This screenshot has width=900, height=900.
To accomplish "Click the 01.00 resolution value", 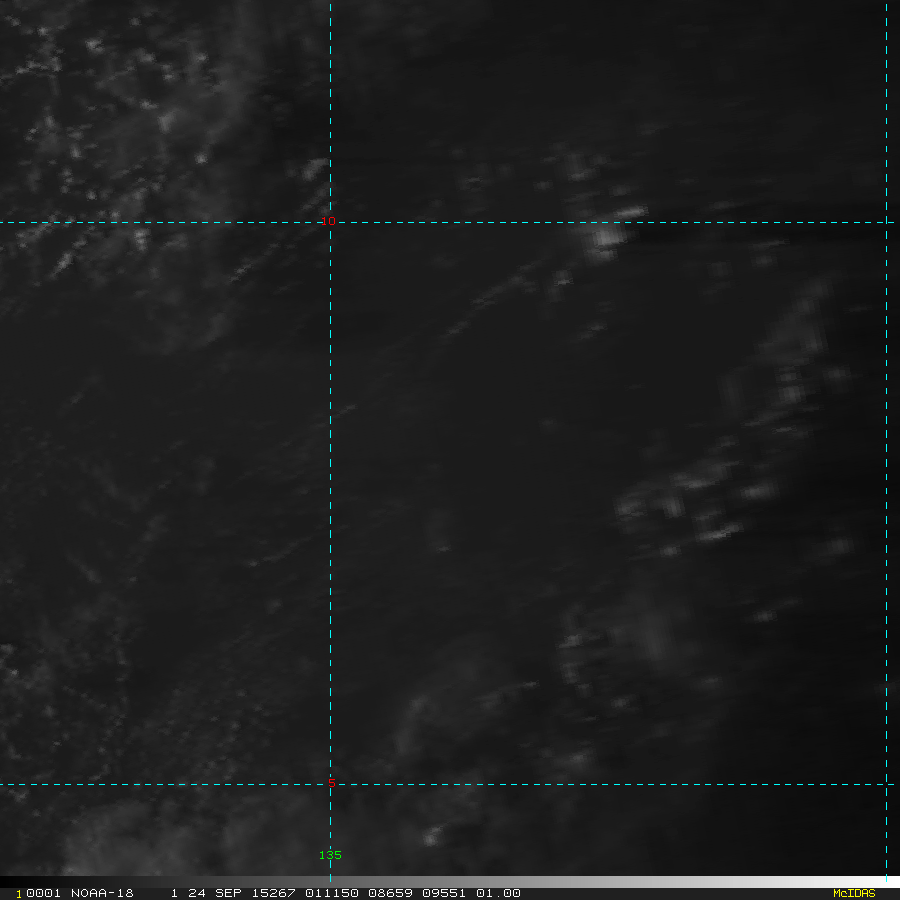I will pyautogui.click(x=498, y=893).
